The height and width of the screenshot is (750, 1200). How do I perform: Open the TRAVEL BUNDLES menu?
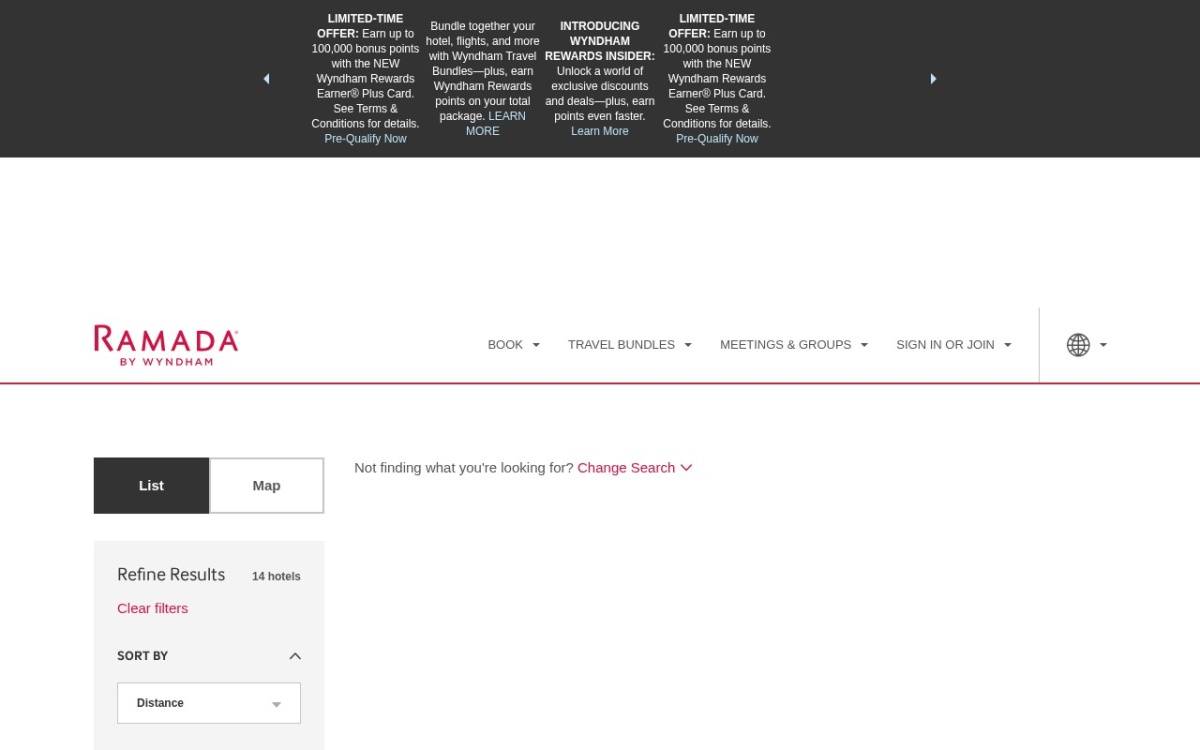pyautogui.click(x=630, y=345)
